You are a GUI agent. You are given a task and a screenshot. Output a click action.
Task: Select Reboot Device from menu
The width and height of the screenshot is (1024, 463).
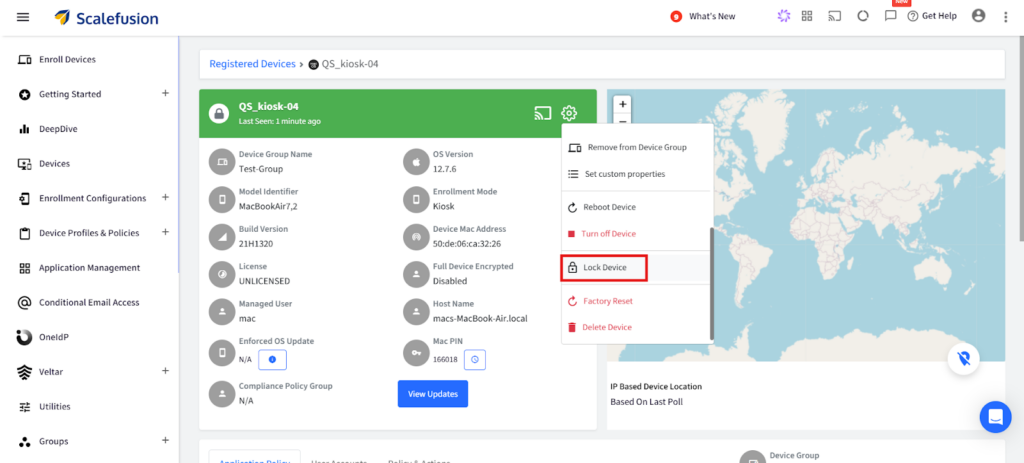click(635, 207)
